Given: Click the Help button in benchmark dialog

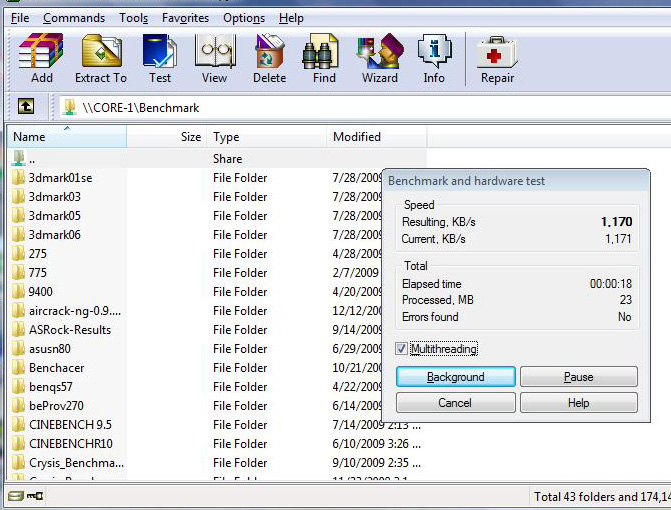Looking at the screenshot, I should point(579,403).
